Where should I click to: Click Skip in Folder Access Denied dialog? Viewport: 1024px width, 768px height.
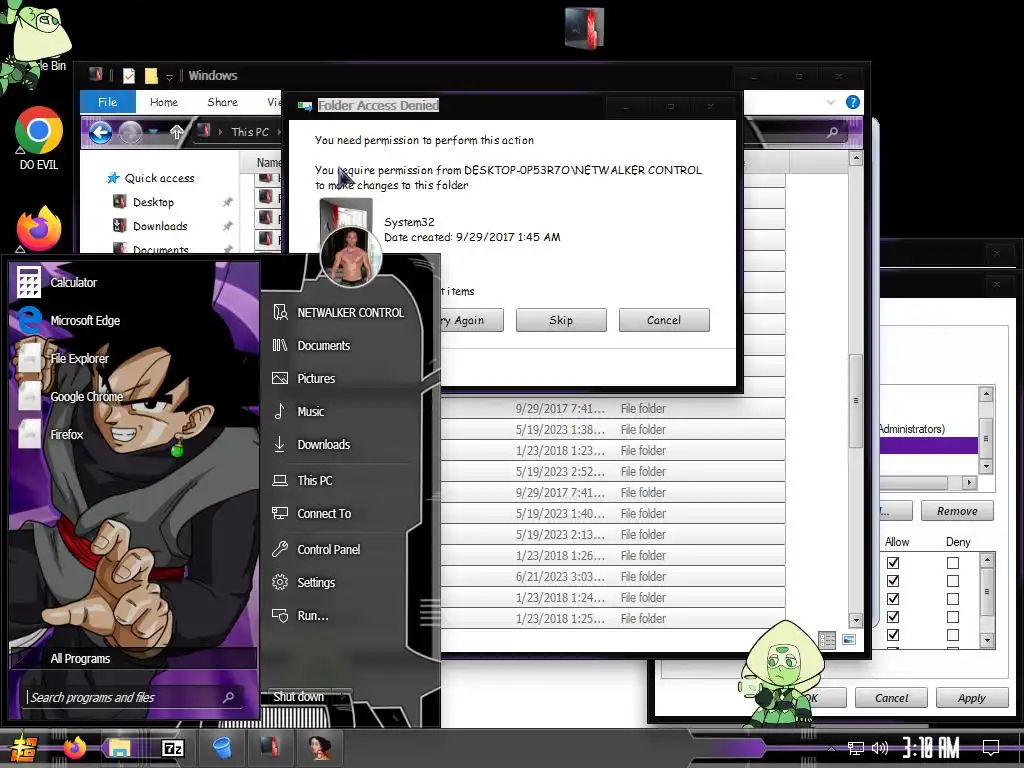coord(561,320)
